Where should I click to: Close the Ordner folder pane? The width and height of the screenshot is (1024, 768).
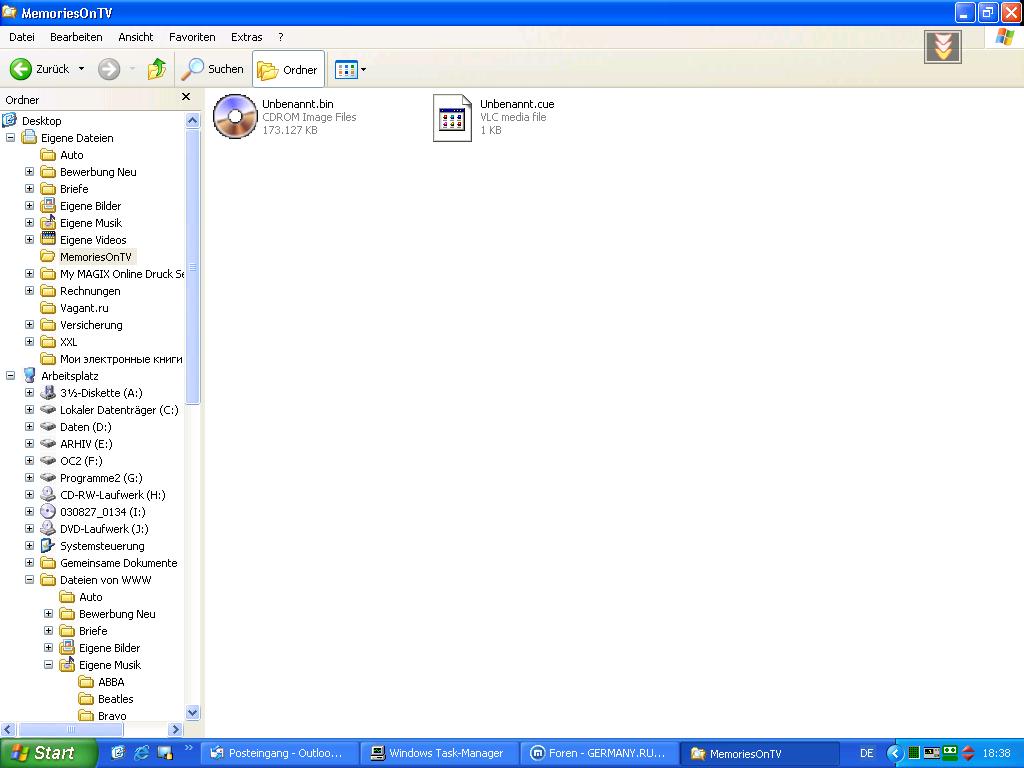click(186, 97)
